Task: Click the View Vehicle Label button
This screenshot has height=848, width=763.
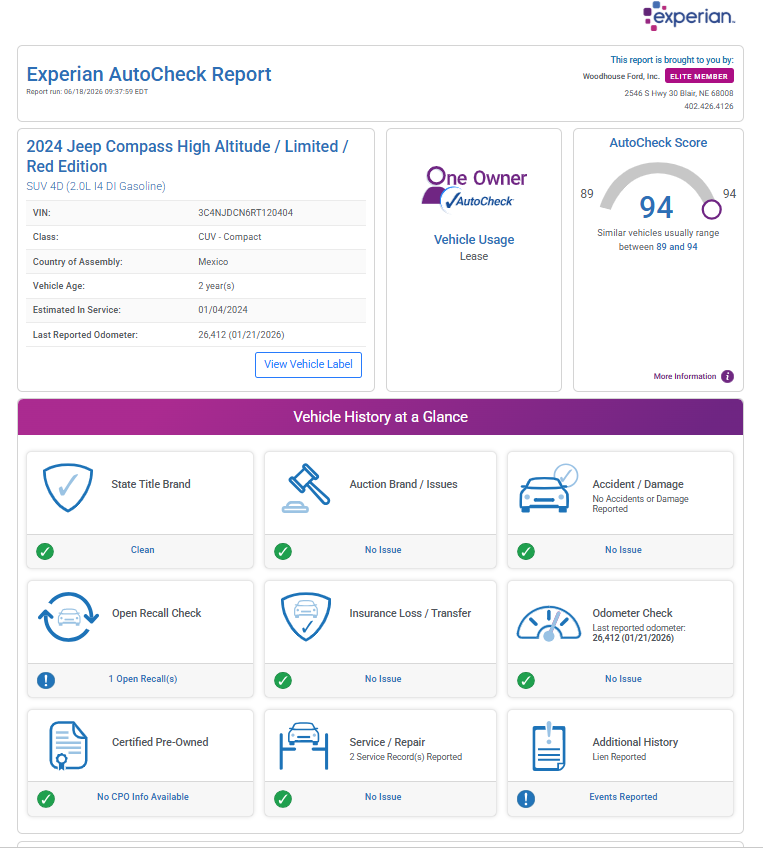Action: [x=308, y=365]
